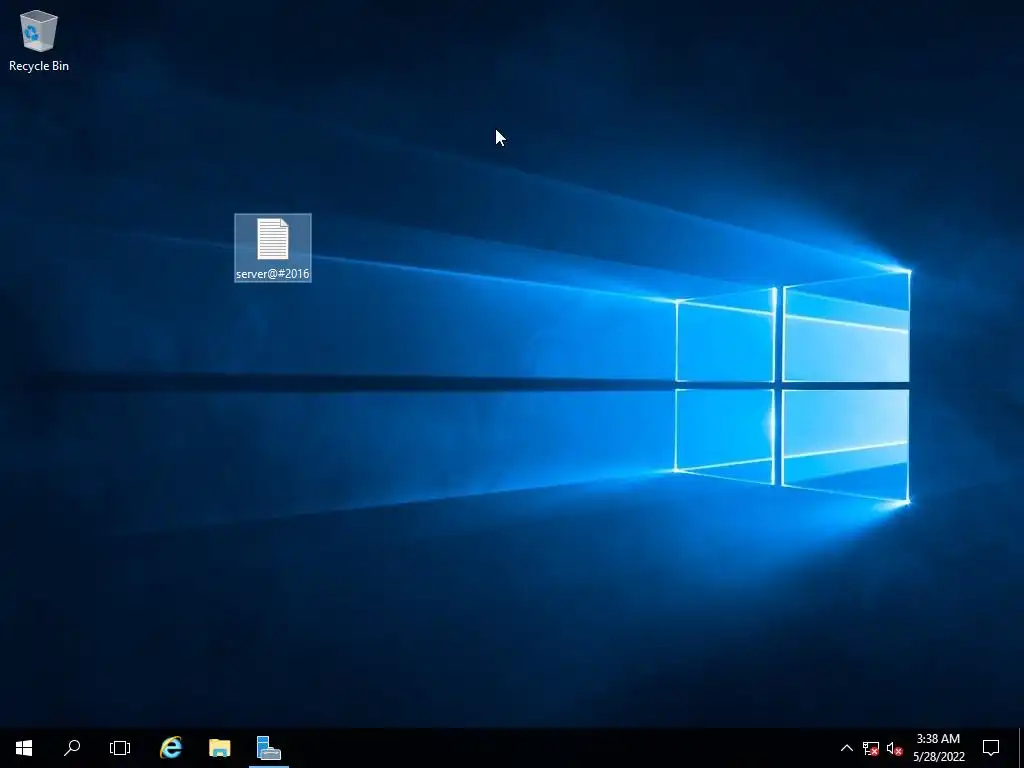Select the server@#2016 text file icon

[x=273, y=248]
